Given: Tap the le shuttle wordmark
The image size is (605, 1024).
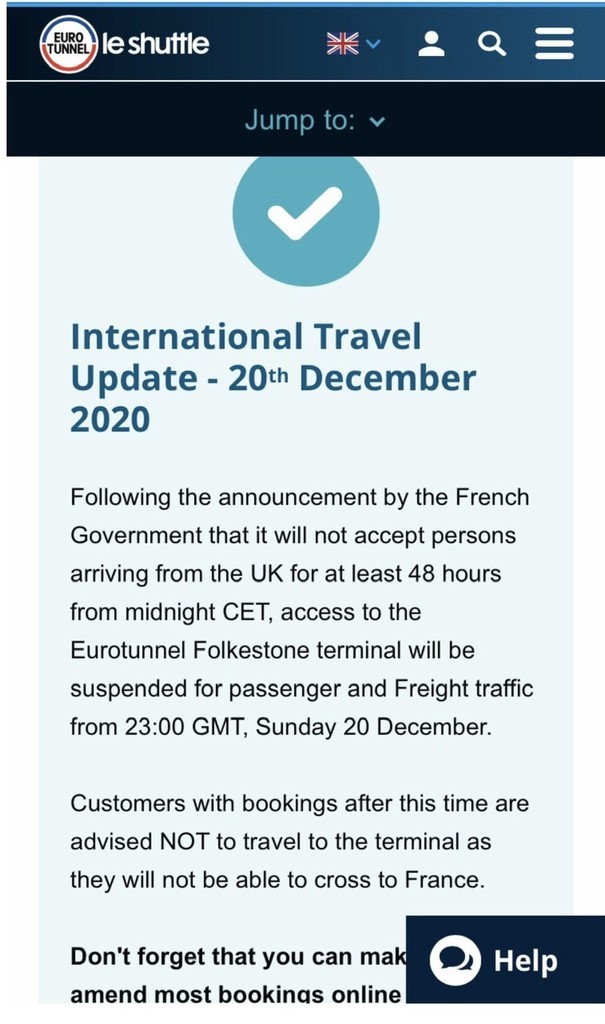Looking at the screenshot, I should point(155,44).
